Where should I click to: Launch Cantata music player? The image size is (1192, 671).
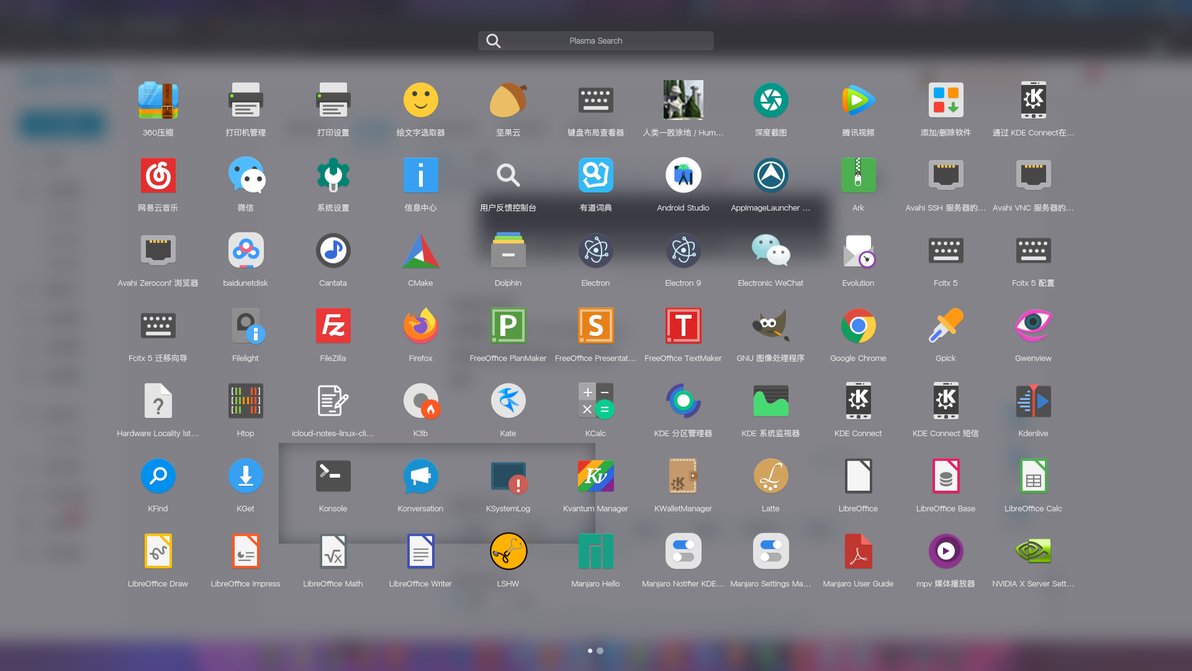(333, 251)
